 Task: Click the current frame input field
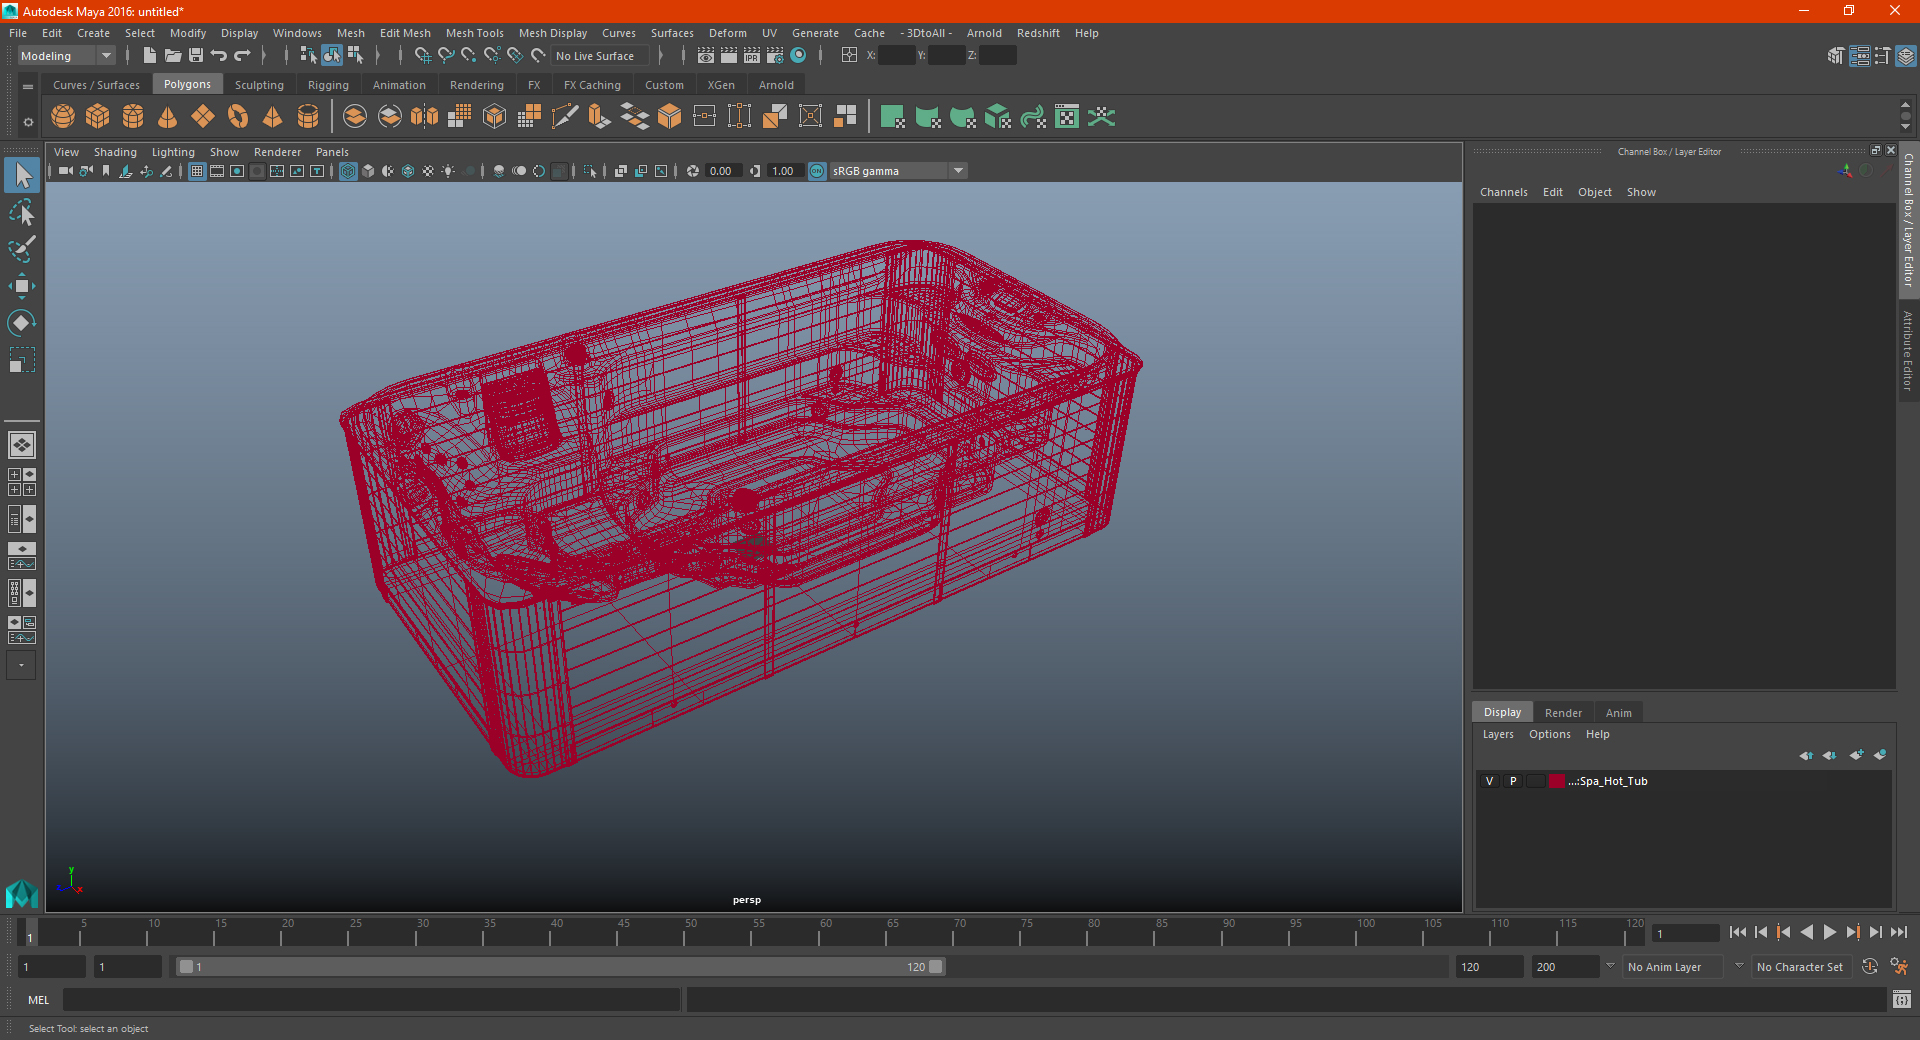click(1685, 933)
